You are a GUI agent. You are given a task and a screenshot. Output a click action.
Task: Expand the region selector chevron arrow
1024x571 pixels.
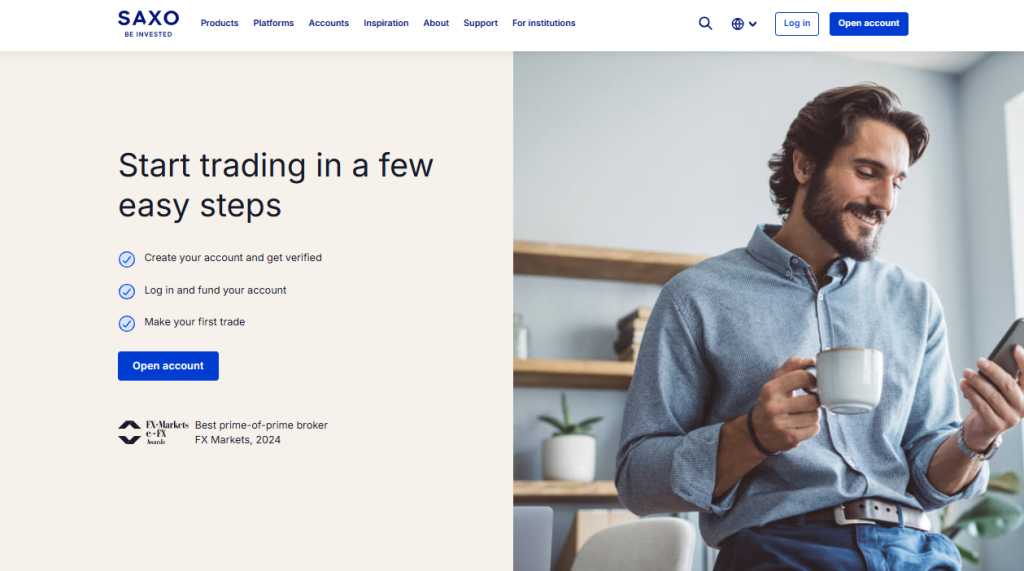tap(753, 24)
